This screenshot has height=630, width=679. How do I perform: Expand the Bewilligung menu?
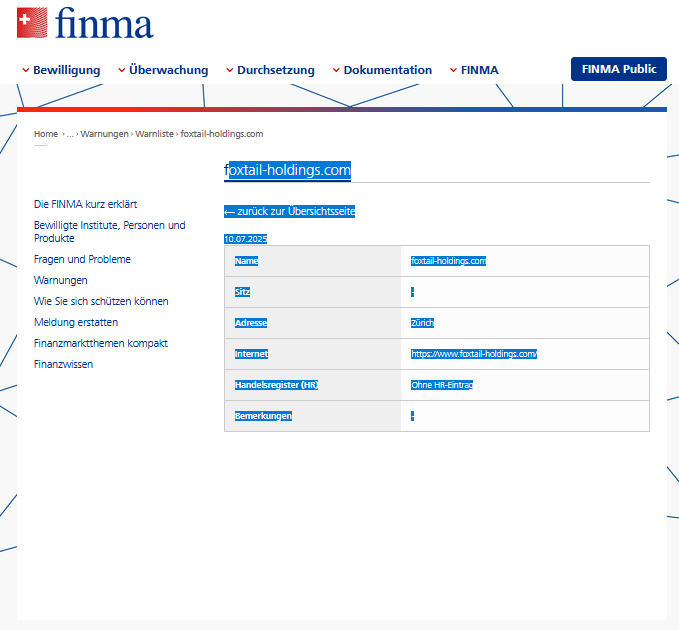click(61, 70)
